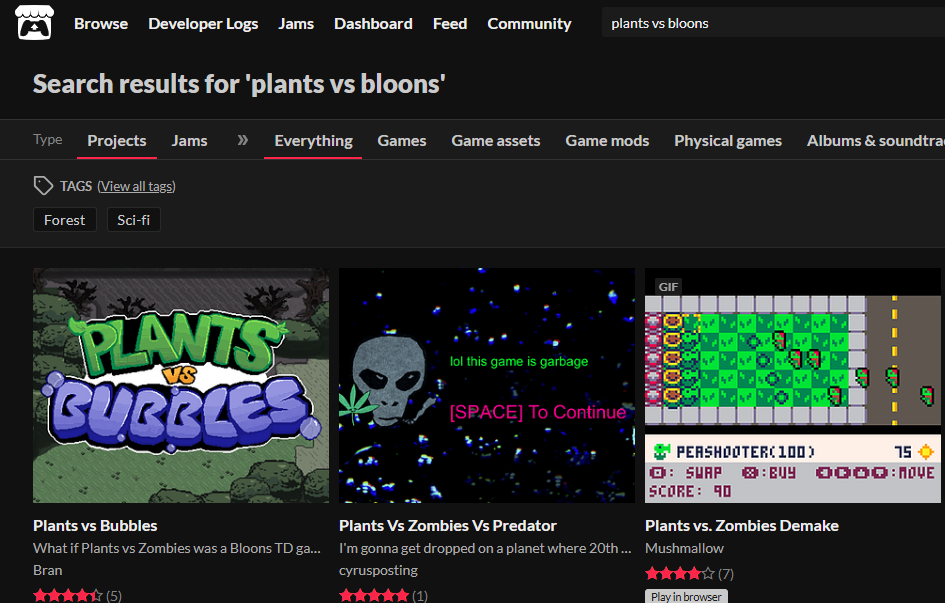Image resolution: width=945 pixels, height=603 pixels.
Task: Click the star rating of Plants vs. Zombies Demake
Action: click(x=680, y=573)
